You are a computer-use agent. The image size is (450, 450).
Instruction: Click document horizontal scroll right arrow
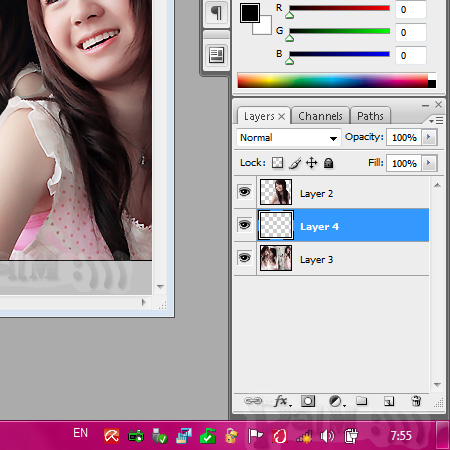(x=144, y=302)
